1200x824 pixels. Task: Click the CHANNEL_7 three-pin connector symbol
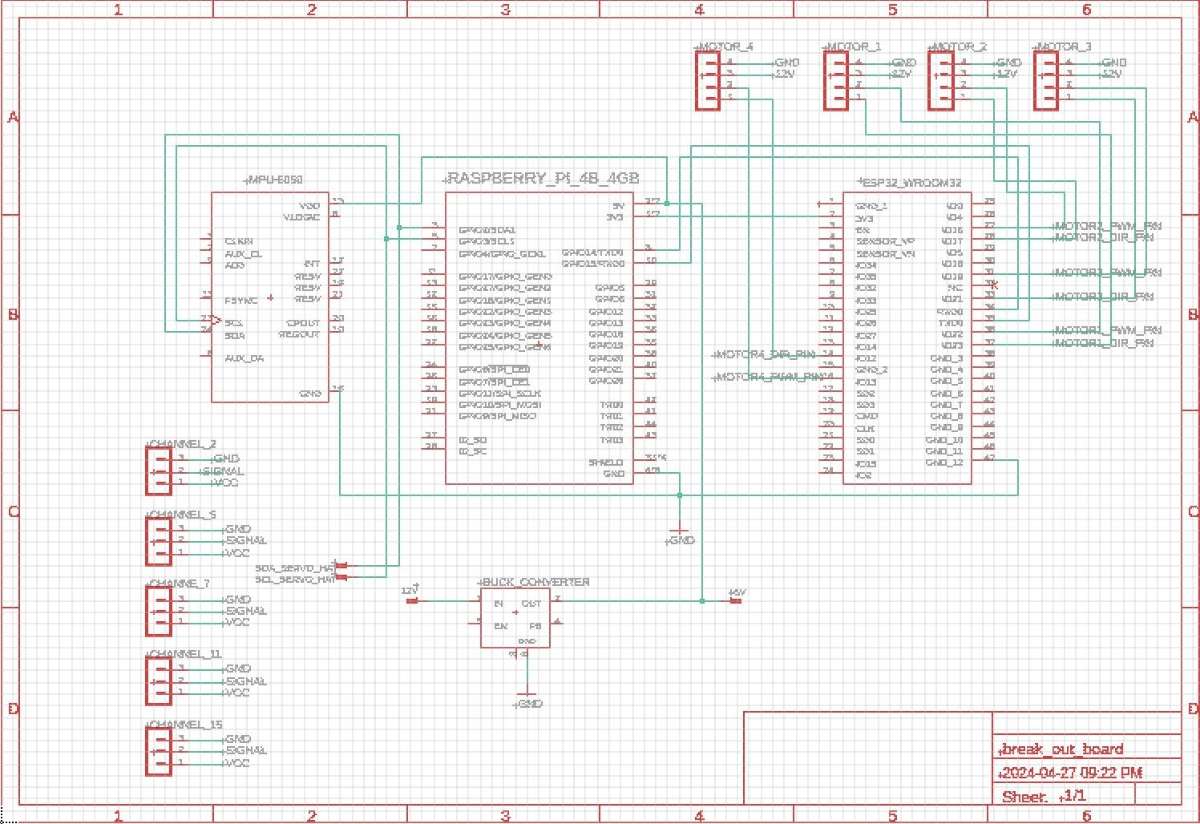158,610
